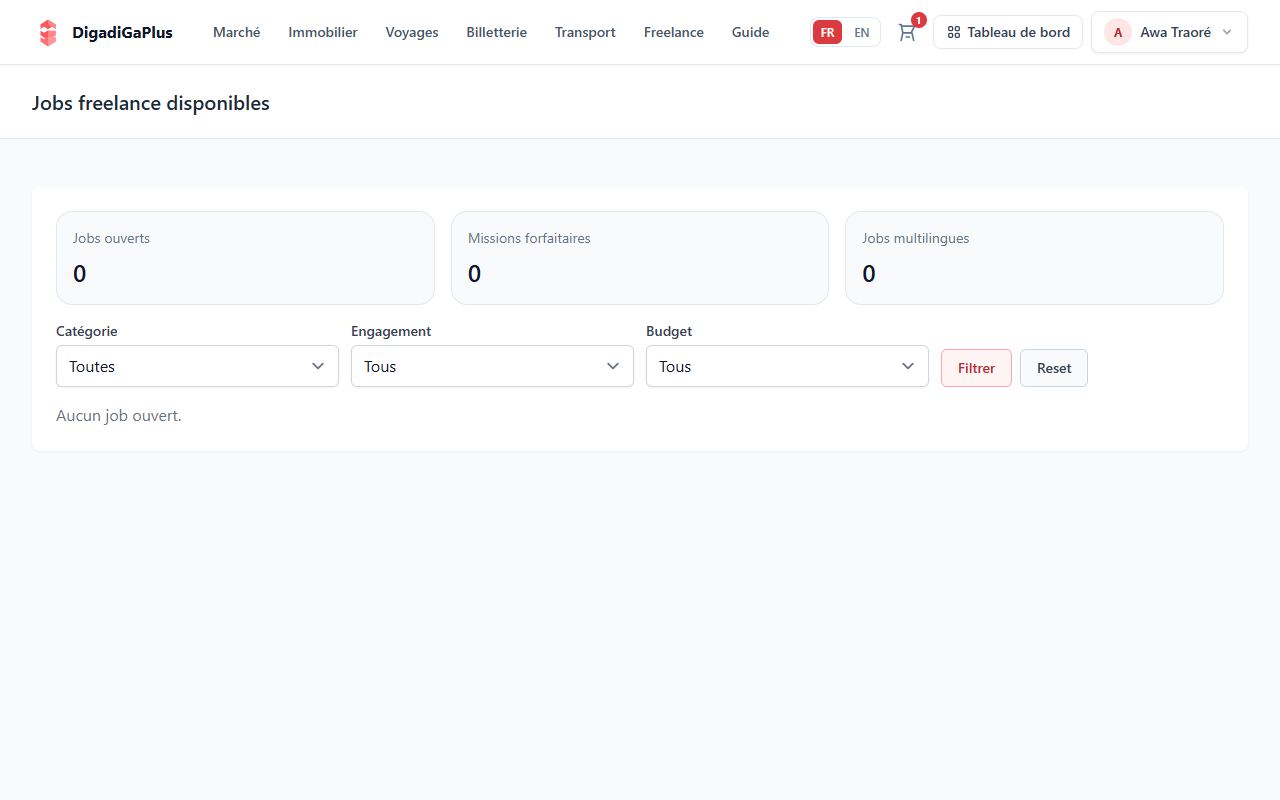Open the Immobilier menu item
Viewport: 1280px width, 800px height.
(323, 32)
